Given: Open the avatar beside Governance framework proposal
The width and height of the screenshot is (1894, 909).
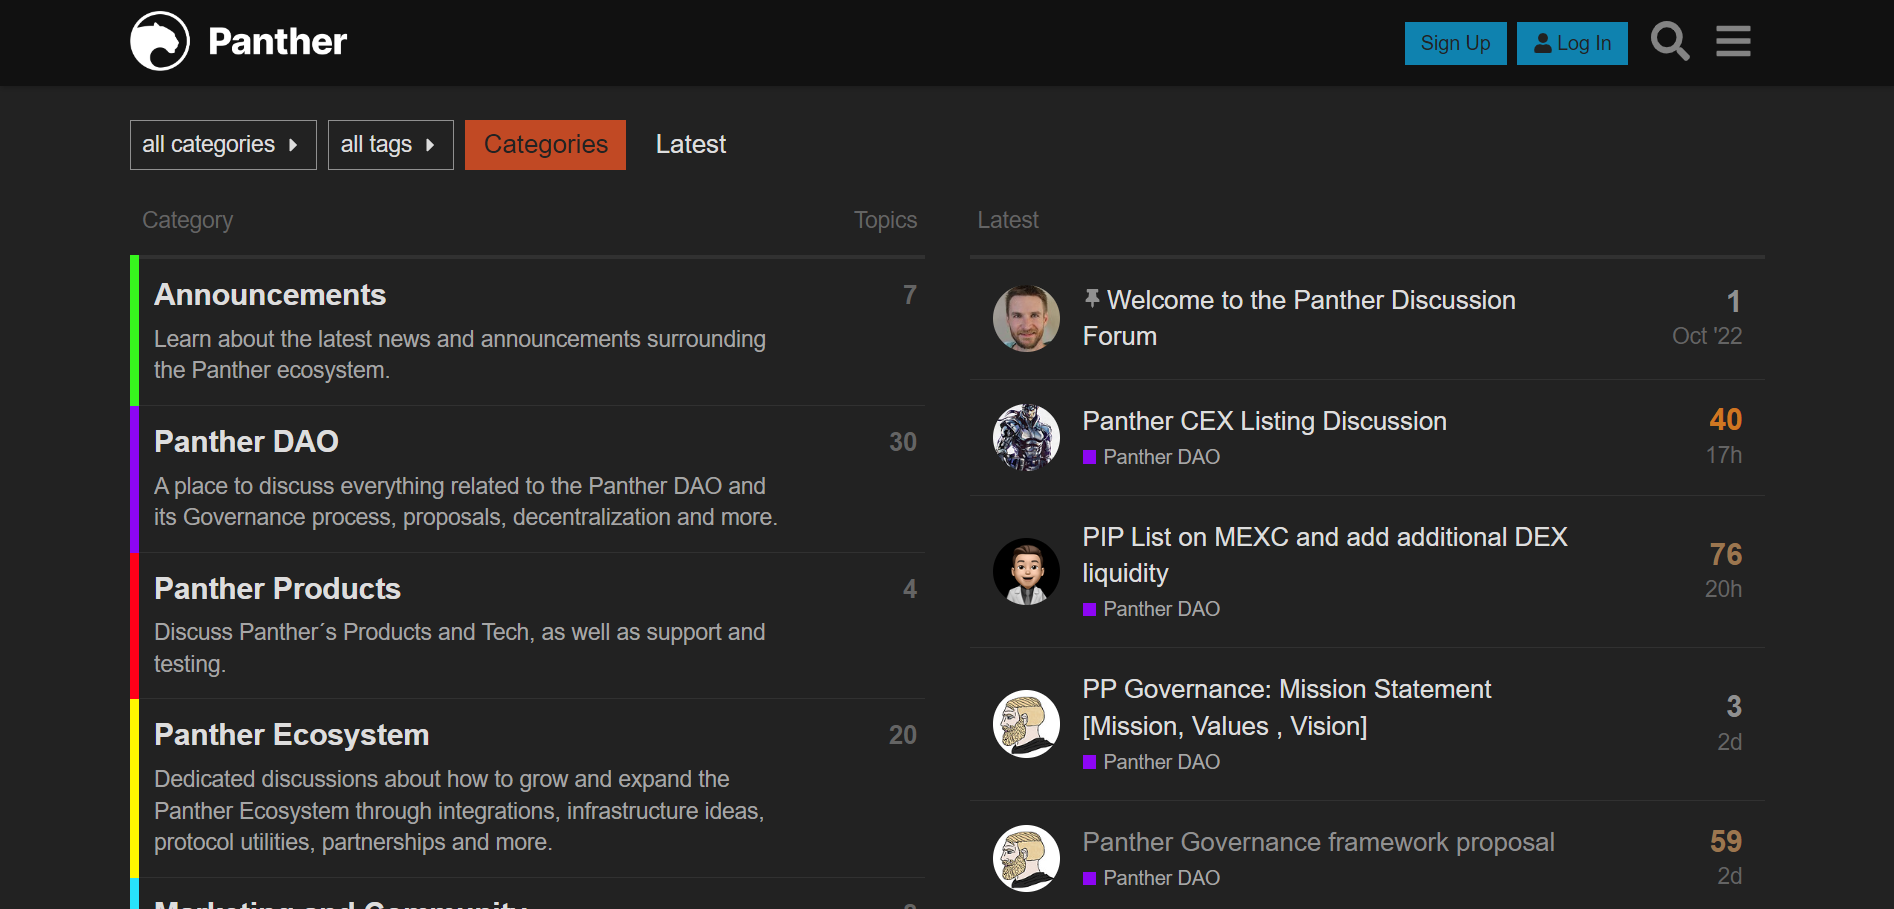Looking at the screenshot, I should pos(1026,858).
